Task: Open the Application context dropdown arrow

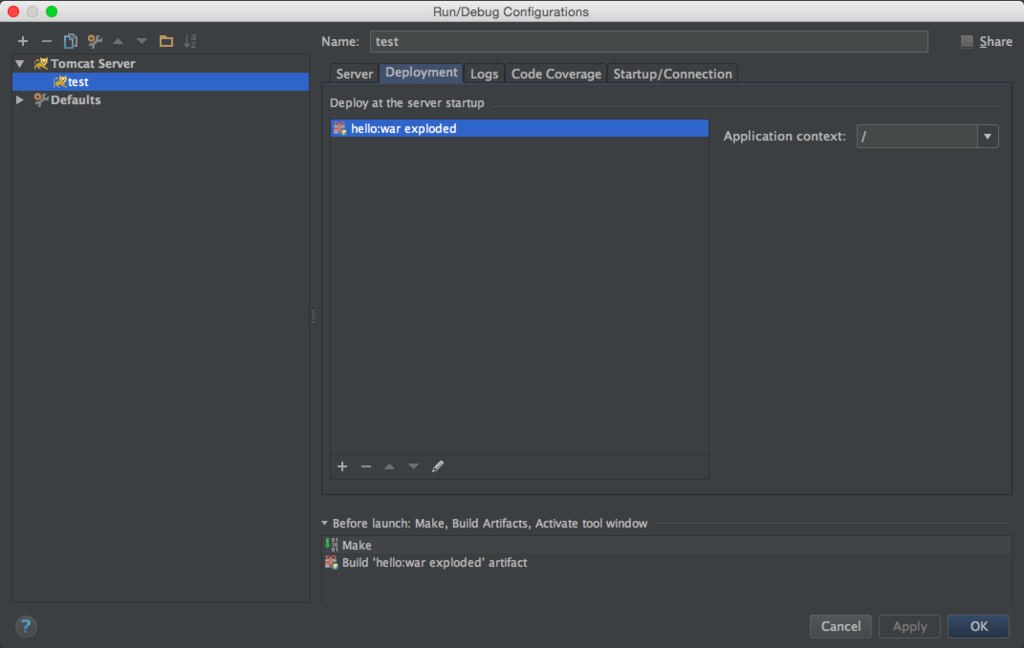Action: (987, 137)
